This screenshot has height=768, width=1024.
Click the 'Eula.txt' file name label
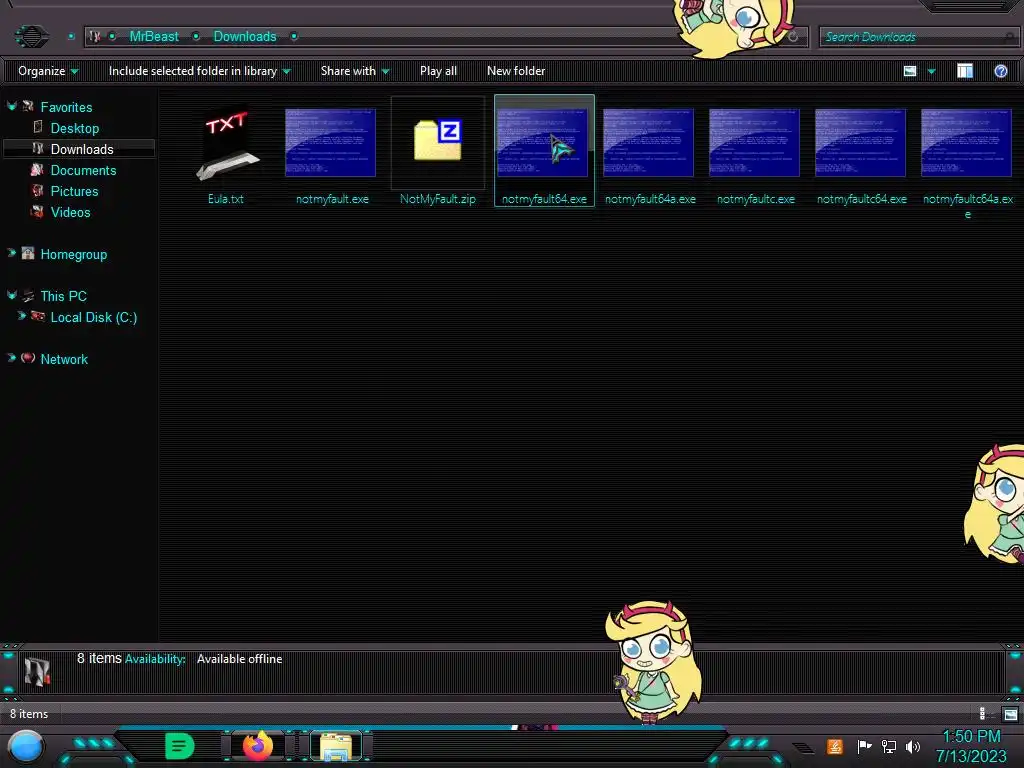click(x=225, y=199)
